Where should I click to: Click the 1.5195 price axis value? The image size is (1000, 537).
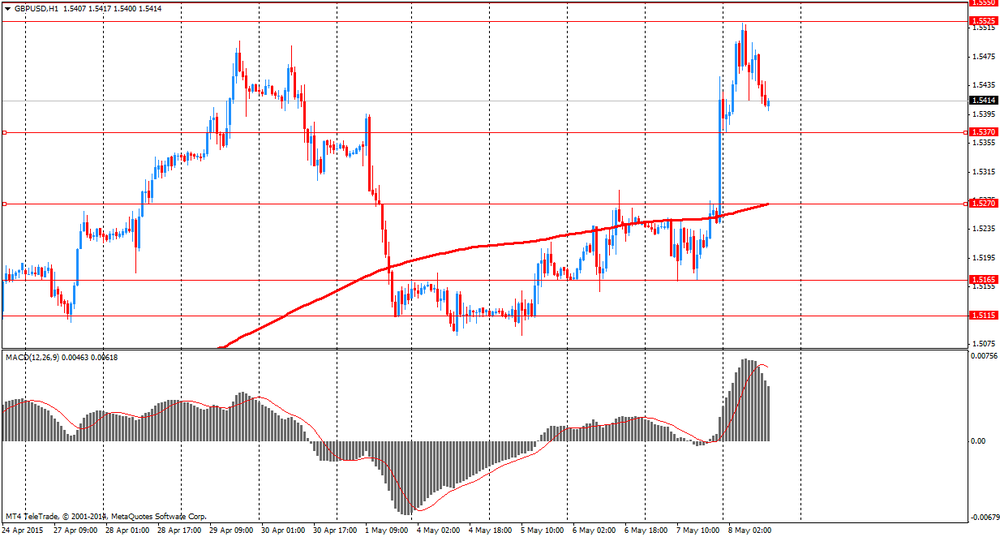pos(983,258)
